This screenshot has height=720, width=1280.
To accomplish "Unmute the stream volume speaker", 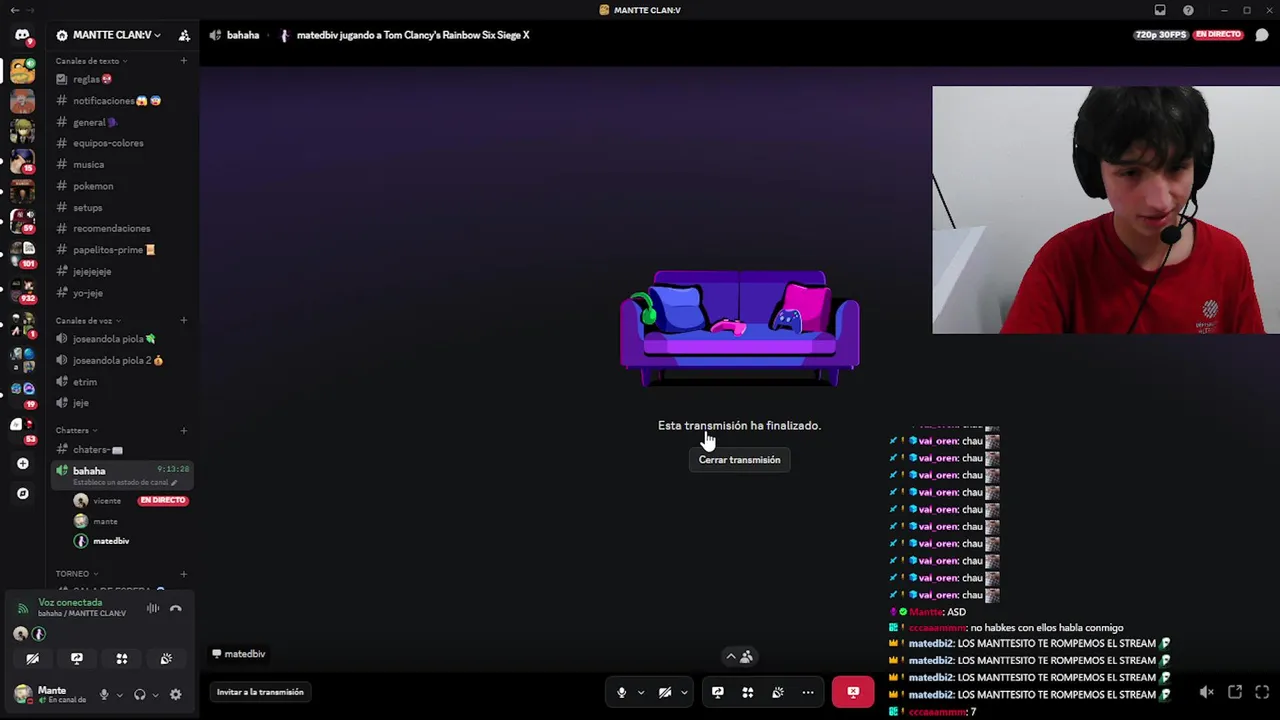I will [x=1207, y=692].
